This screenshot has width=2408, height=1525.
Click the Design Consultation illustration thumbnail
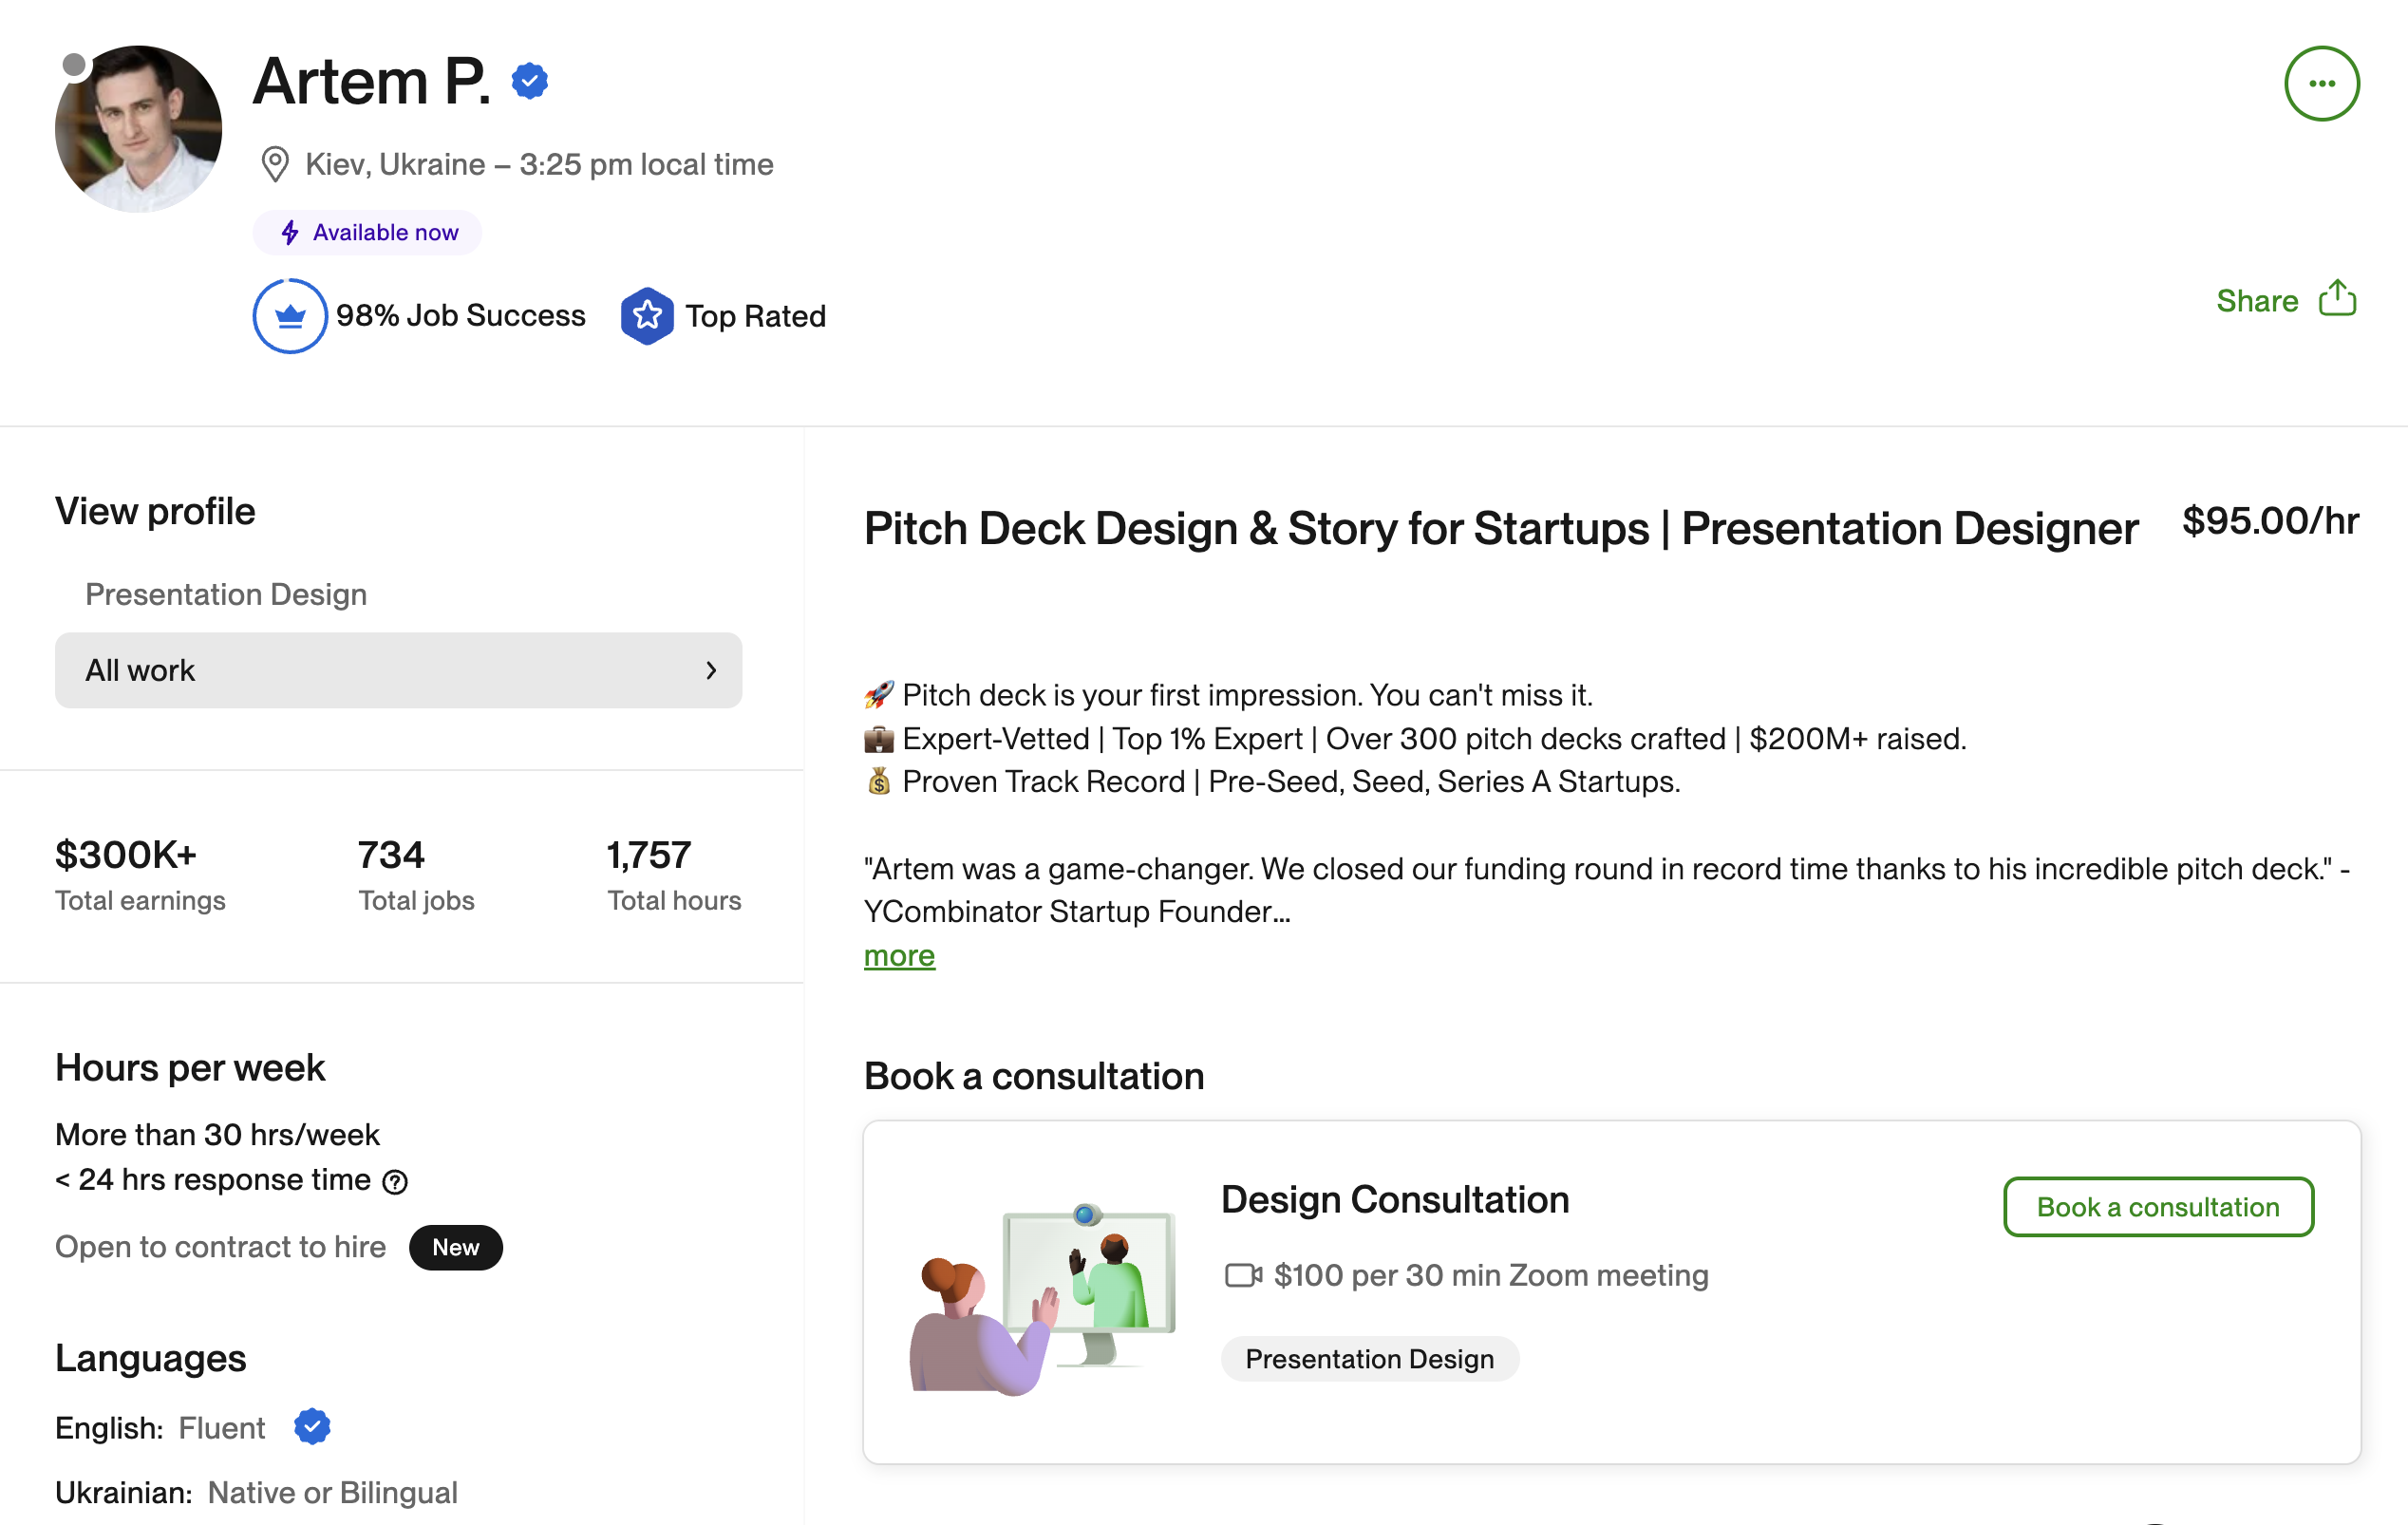tap(1042, 1297)
